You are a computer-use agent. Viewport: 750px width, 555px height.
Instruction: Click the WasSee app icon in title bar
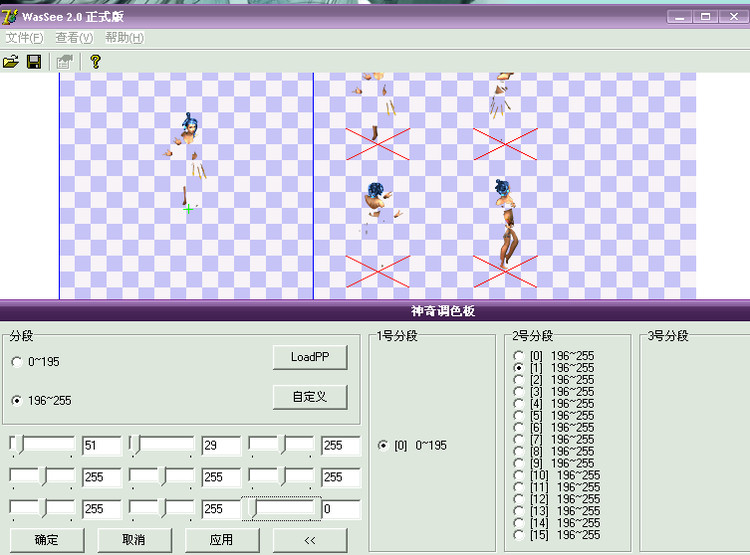(10, 17)
